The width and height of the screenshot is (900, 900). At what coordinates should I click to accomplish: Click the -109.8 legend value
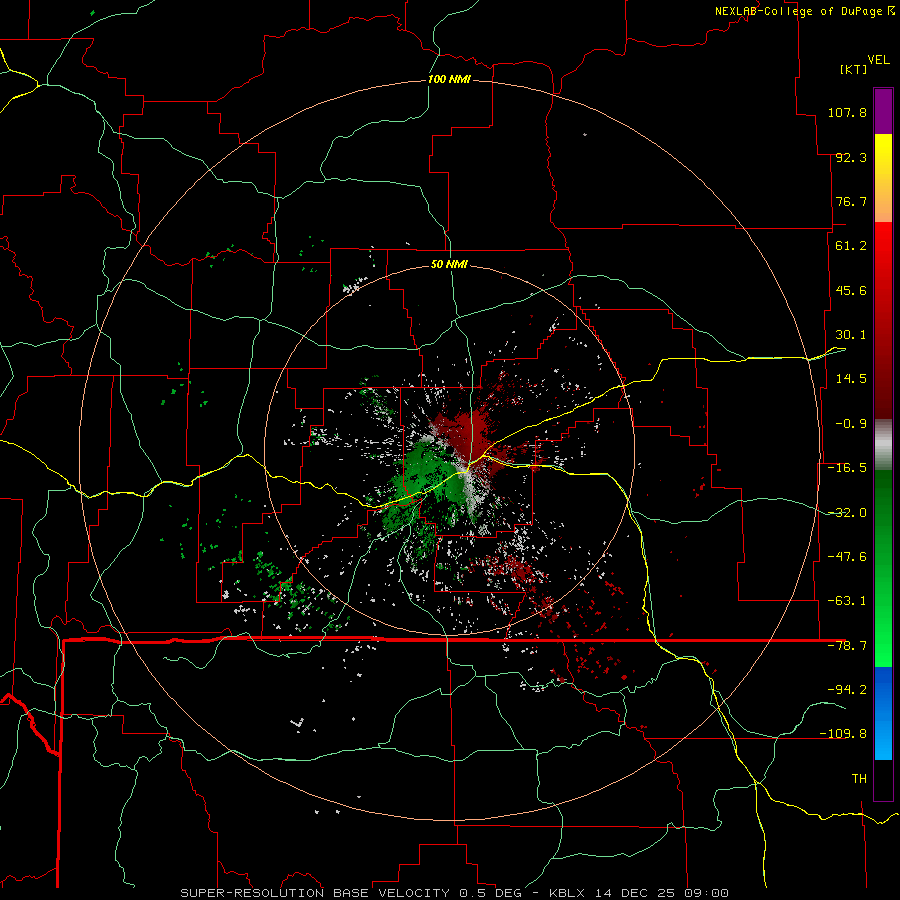point(843,734)
